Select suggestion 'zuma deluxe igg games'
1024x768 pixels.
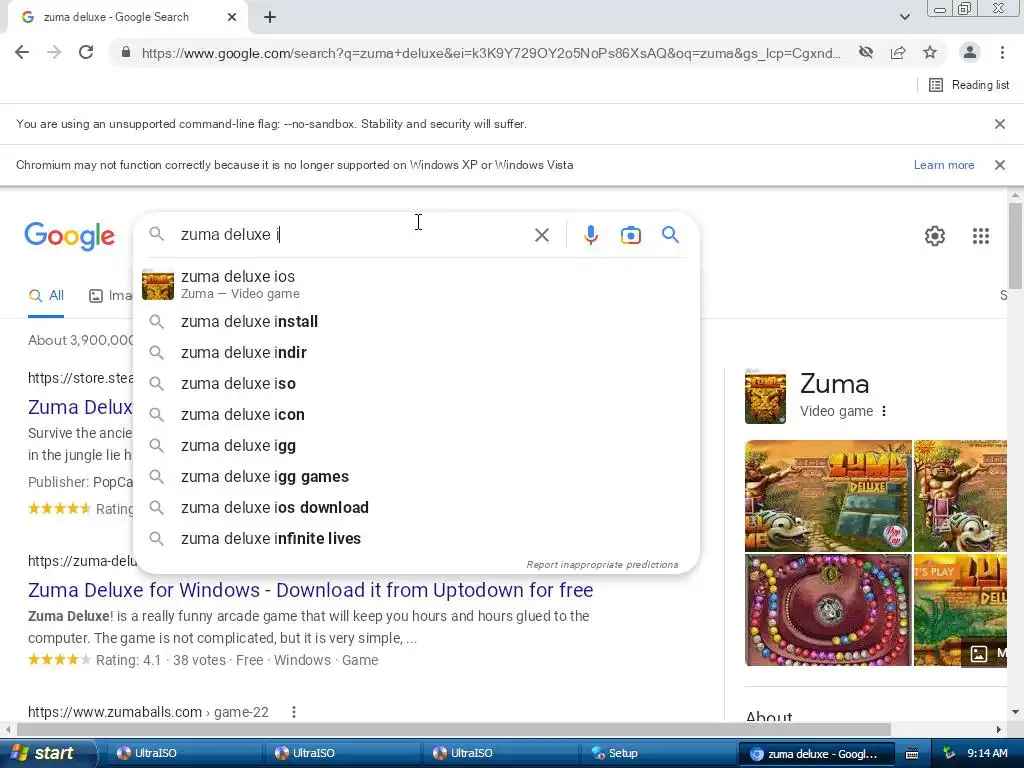pos(416,477)
